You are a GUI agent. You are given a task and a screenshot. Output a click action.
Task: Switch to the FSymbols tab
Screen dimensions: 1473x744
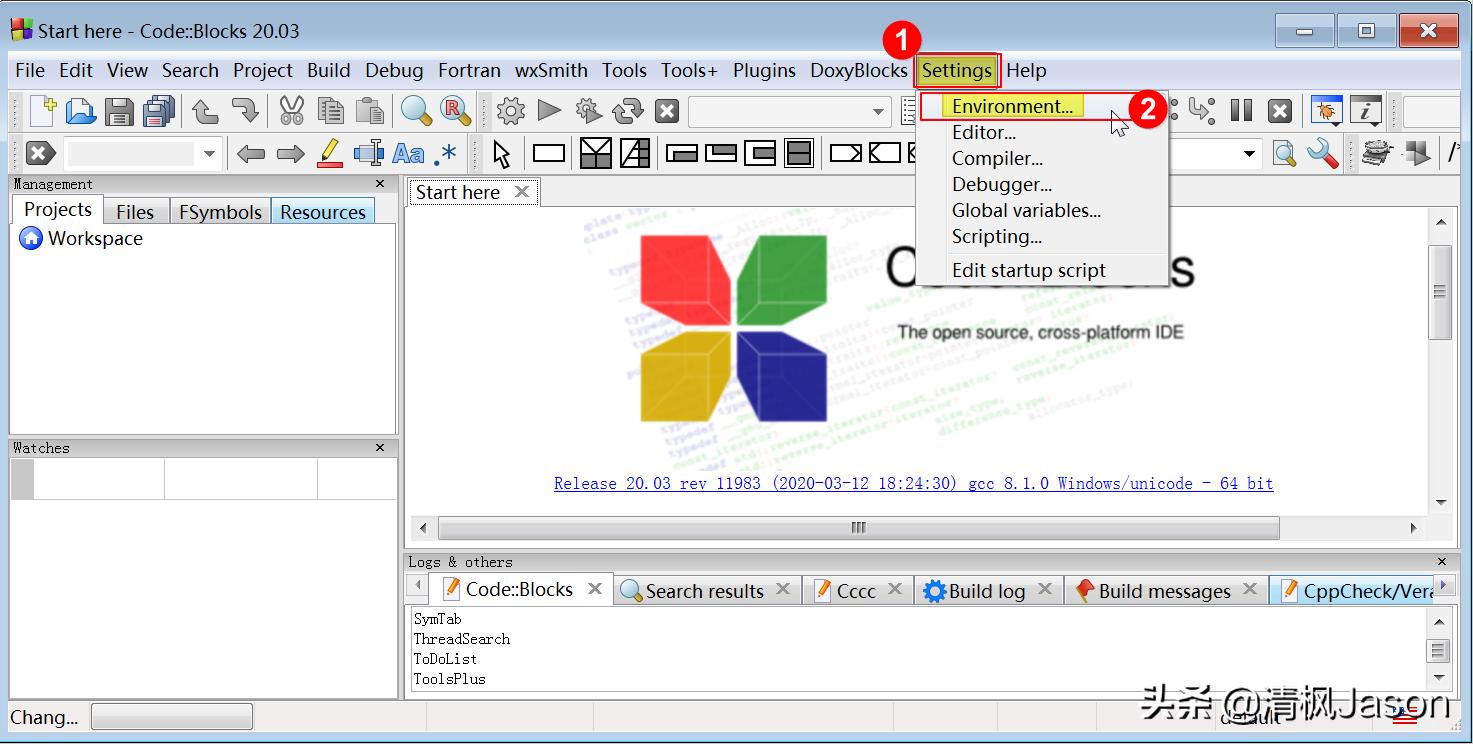[x=220, y=211]
